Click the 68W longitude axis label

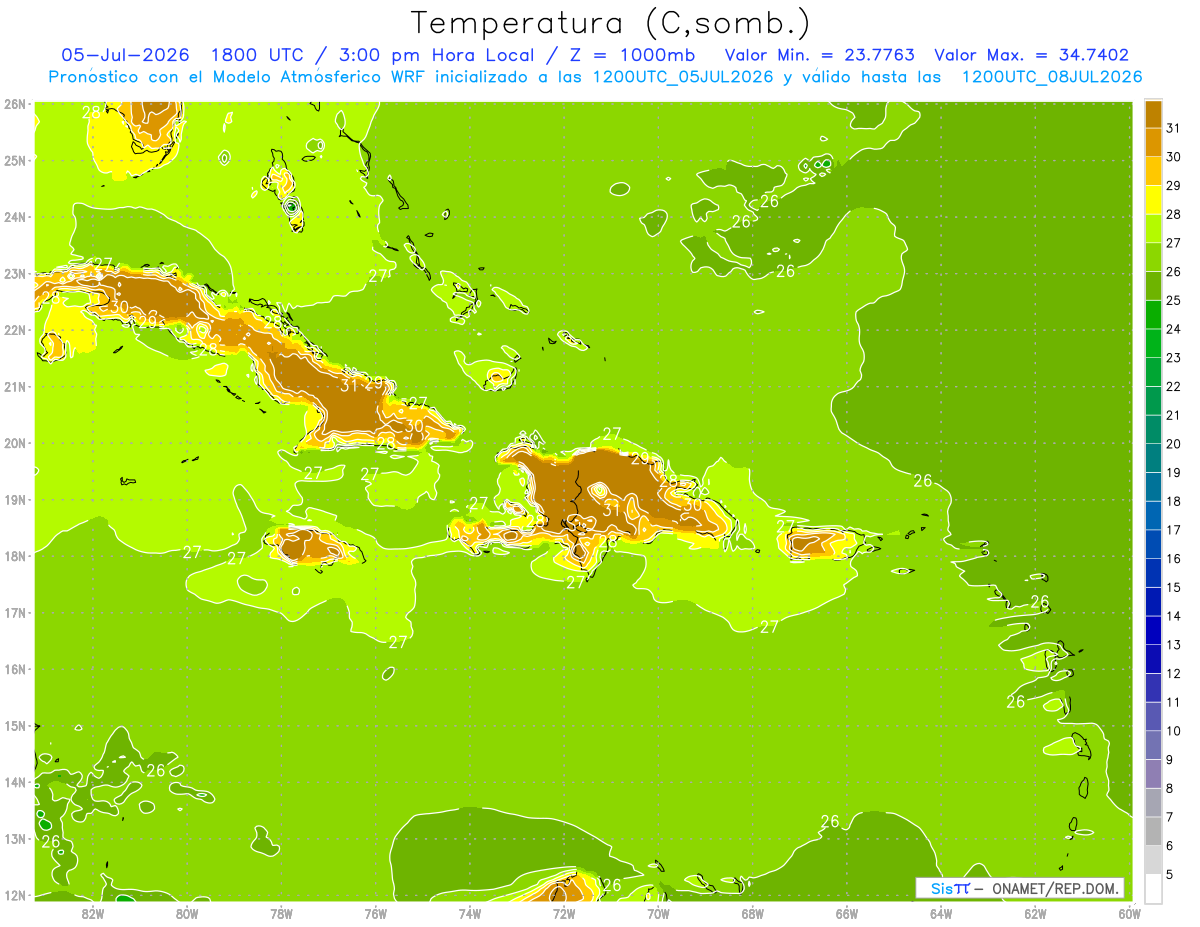click(x=753, y=913)
